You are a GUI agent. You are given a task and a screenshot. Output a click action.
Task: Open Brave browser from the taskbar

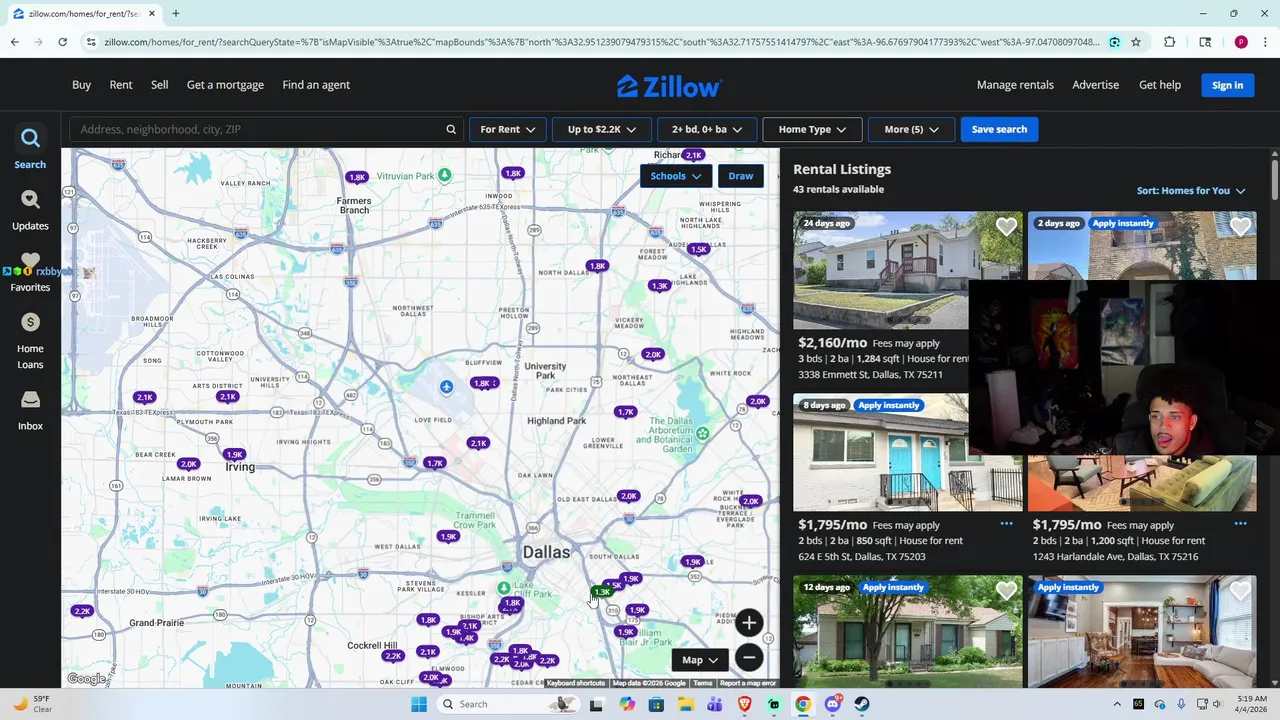point(744,704)
